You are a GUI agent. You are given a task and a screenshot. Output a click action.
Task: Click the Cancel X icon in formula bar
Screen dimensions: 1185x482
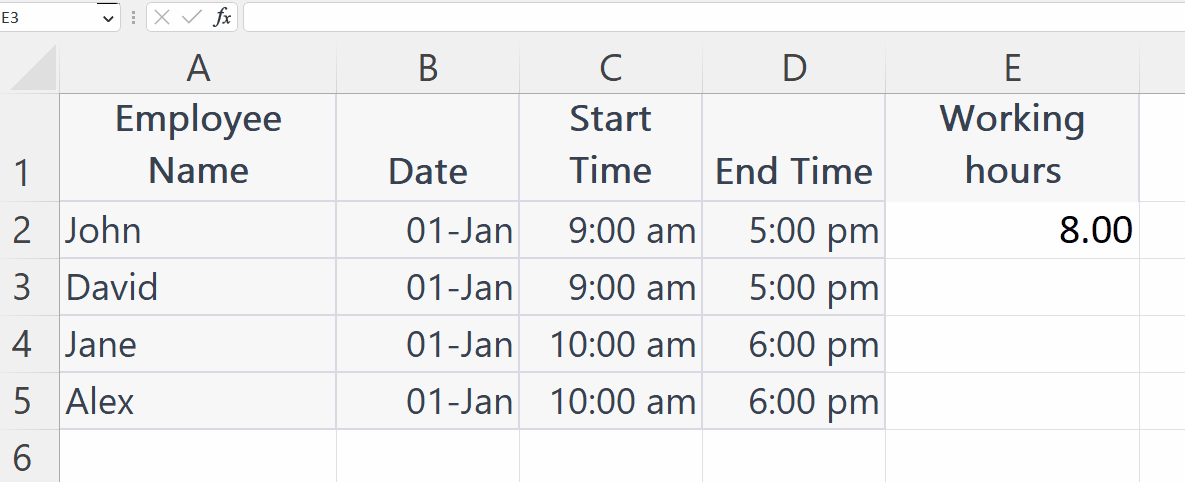(162, 17)
